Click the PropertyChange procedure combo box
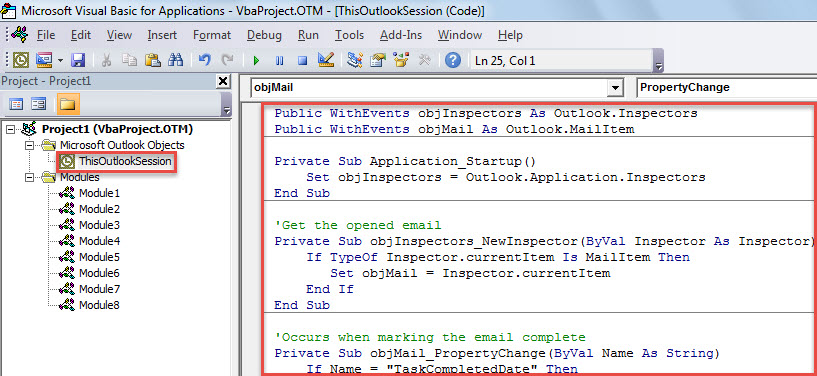Screen dimensions: 817x376 pyautogui.click(x=726, y=87)
